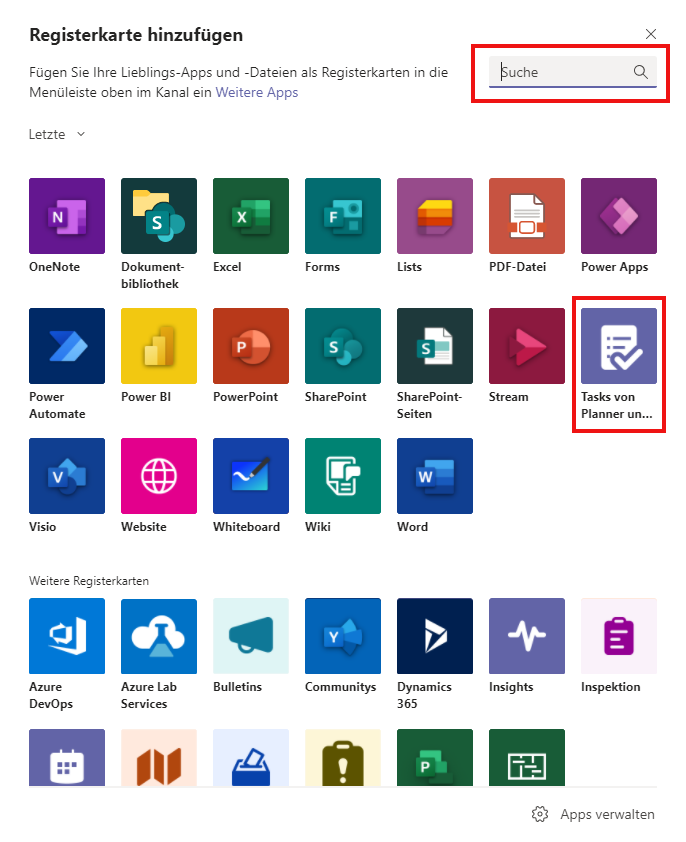Pick the Visio app tile
The width and height of the screenshot is (686, 842).
pyautogui.click(x=67, y=476)
